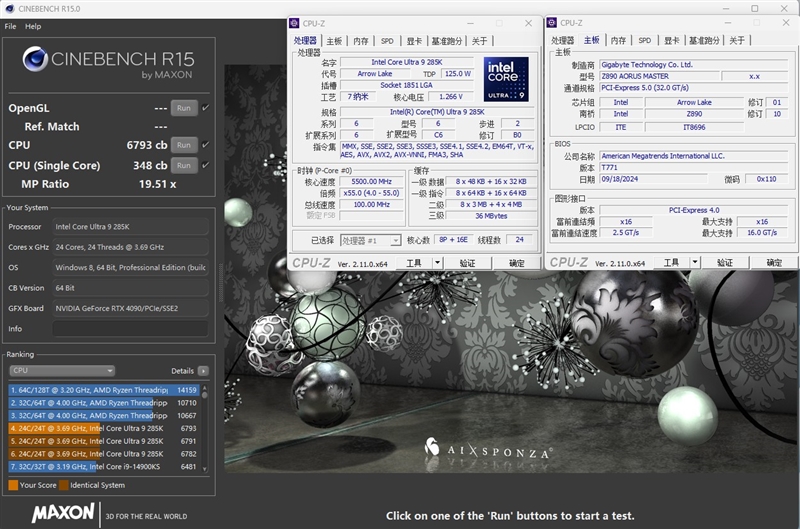The width and height of the screenshot is (800, 529).
Task: Click the Processor field Intel Core Ultra 9 285K
Action: pyautogui.click(x=131, y=227)
